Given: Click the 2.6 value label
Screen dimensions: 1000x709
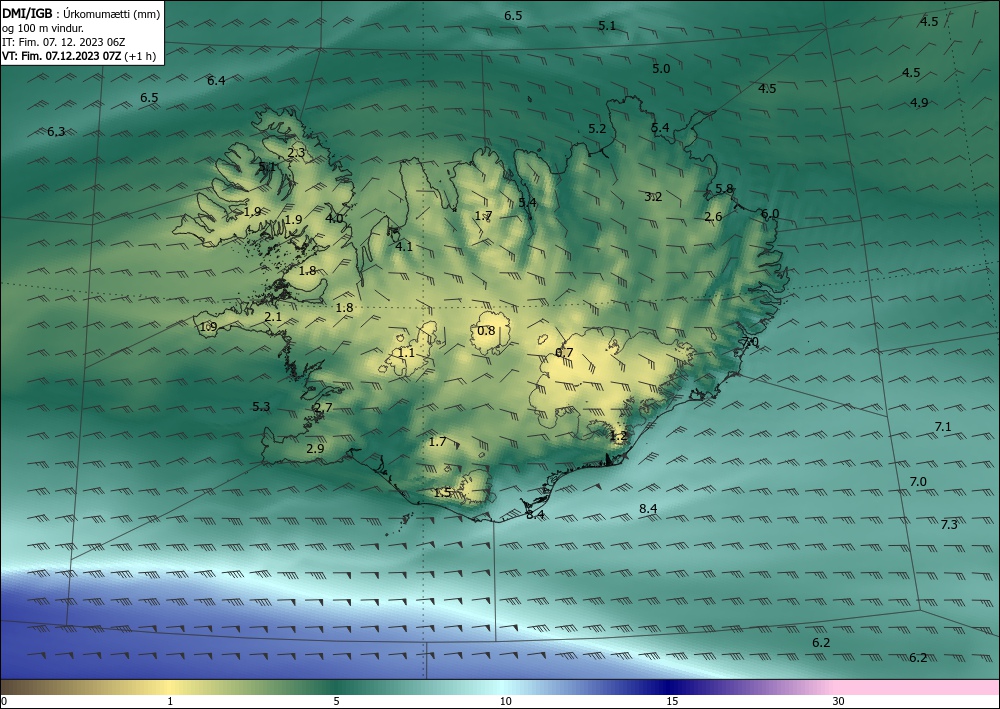Looking at the screenshot, I should [x=713, y=217].
